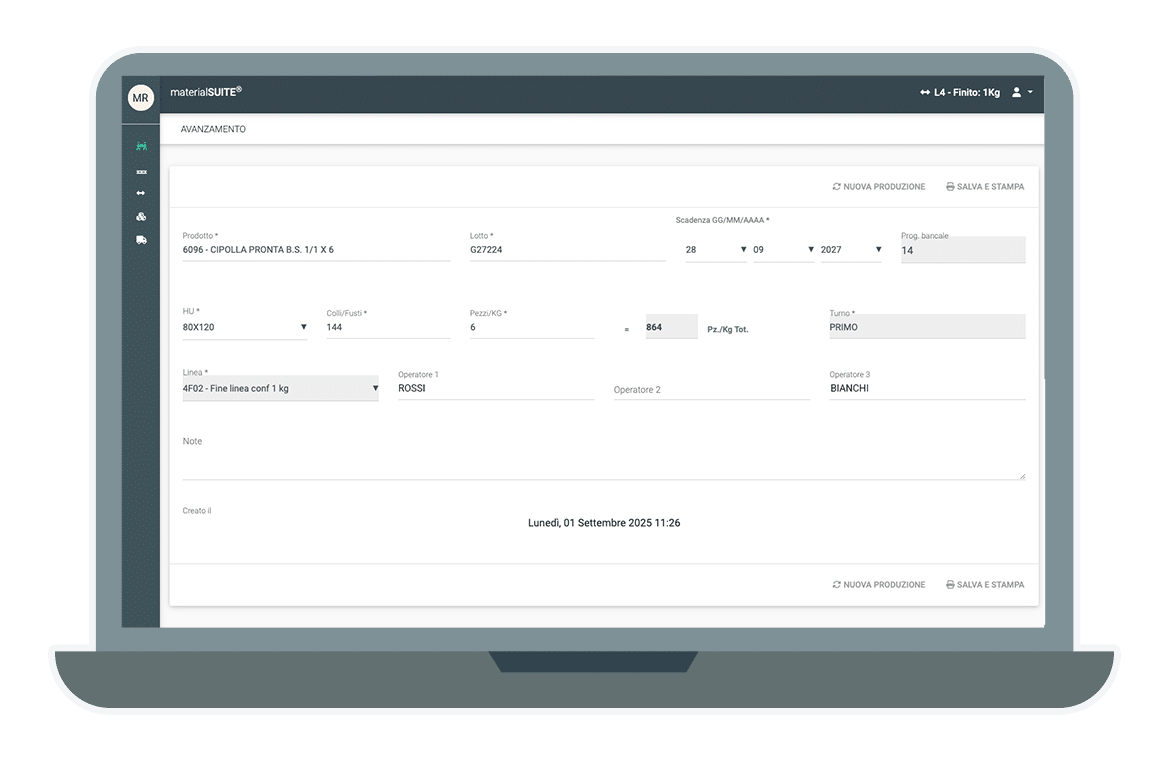Click the double-arrow icon in the sidebar
The image size is (1170, 766).
point(141,193)
